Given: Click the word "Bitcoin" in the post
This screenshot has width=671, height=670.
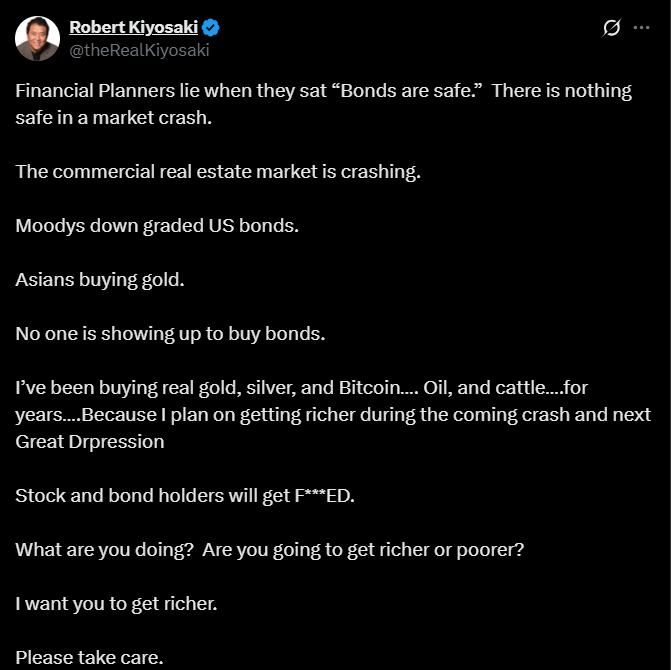Looking at the screenshot, I should [x=370, y=388].
